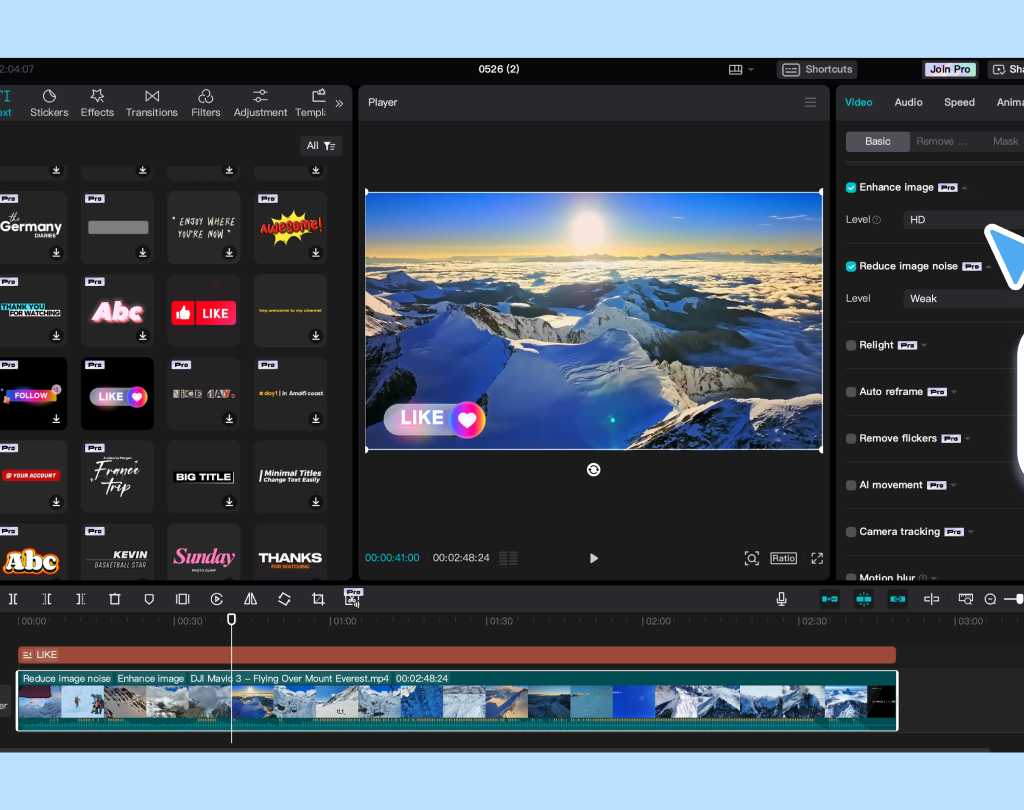Image resolution: width=1024 pixels, height=810 pixels.
Task: Enable the AI movement checkbox
Action: pos(851,485)
